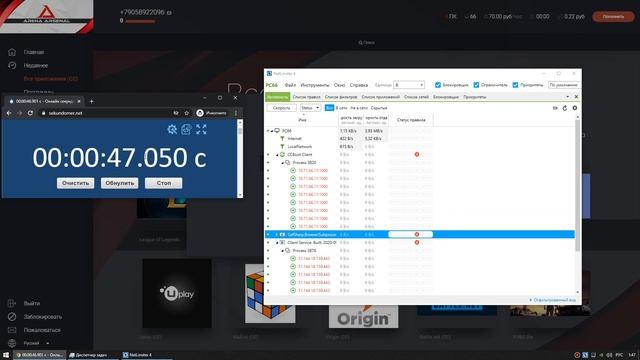
Task: Open the Rubik's cube tile in launcher
Action: (x=270, y=293)
